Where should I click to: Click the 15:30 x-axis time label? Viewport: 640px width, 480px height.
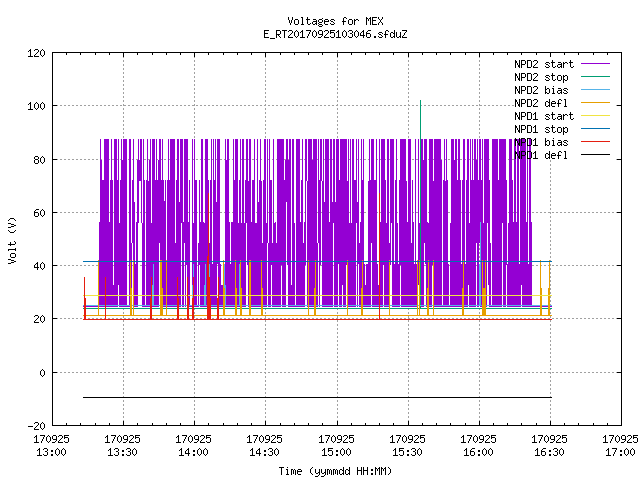tap(407, 453)
